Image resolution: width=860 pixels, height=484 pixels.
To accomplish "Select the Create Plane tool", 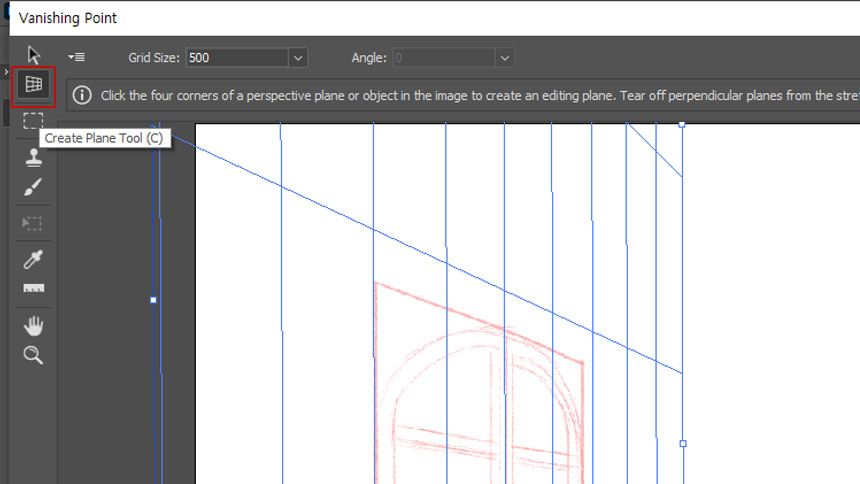I will [33, 85].
